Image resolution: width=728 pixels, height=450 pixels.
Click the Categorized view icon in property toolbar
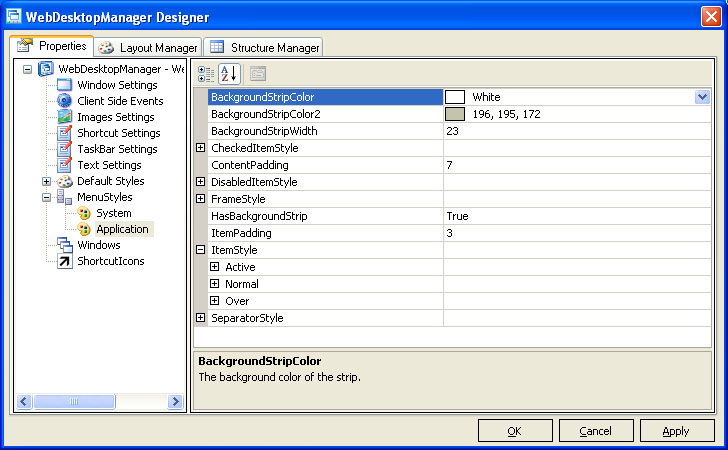click(206, 73)
